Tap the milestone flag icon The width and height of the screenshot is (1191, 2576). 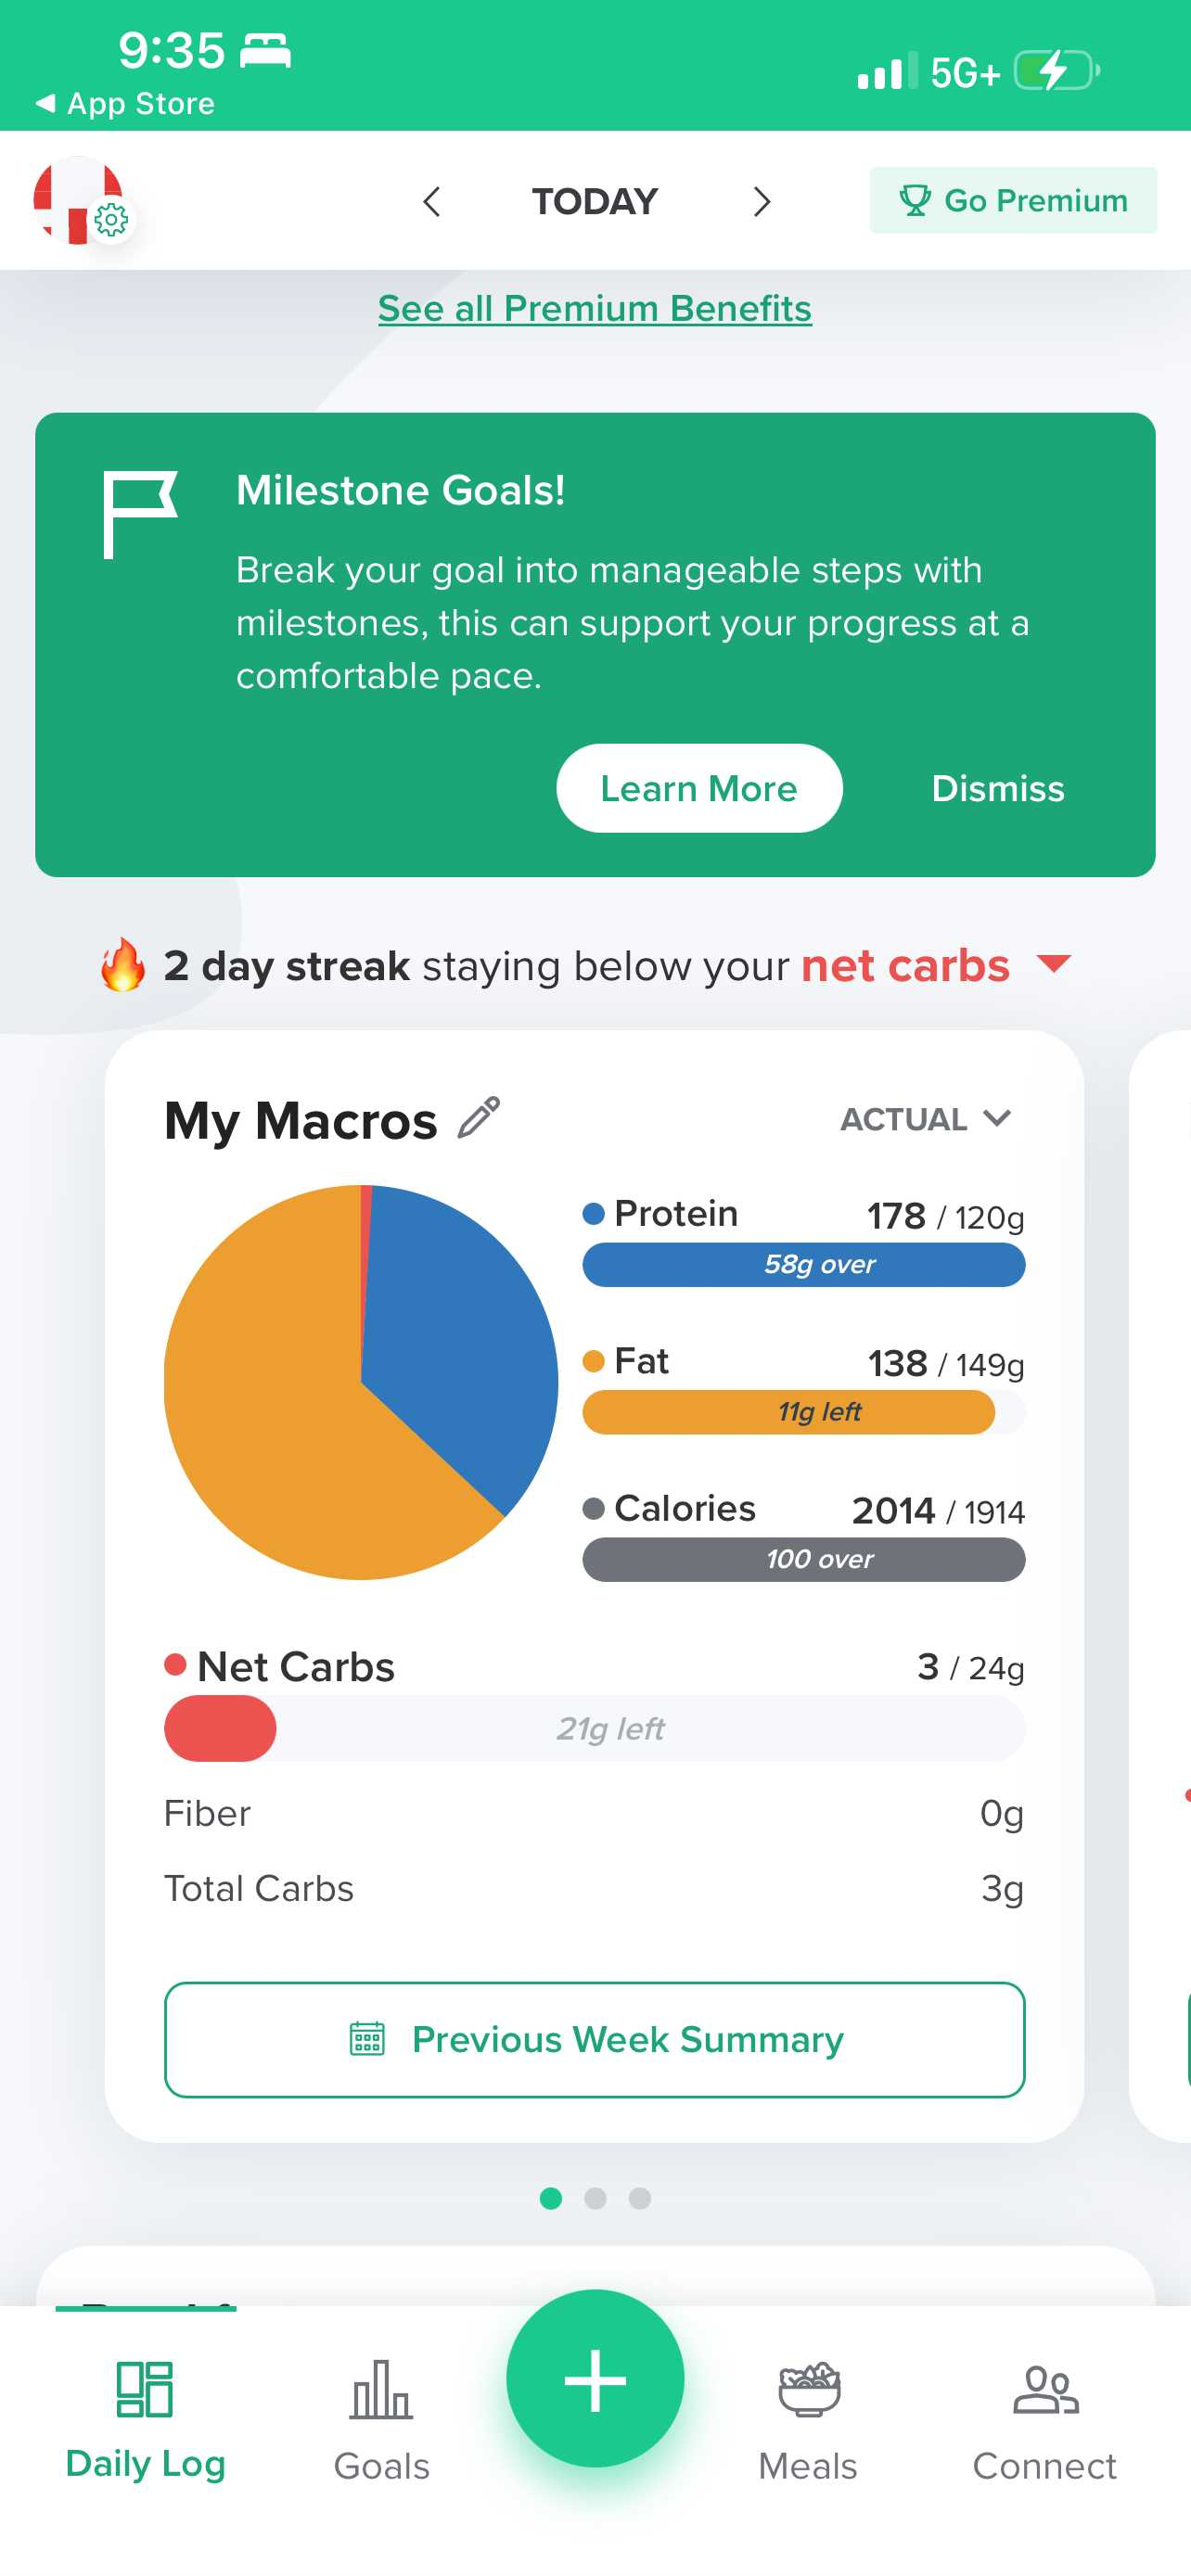140,514
